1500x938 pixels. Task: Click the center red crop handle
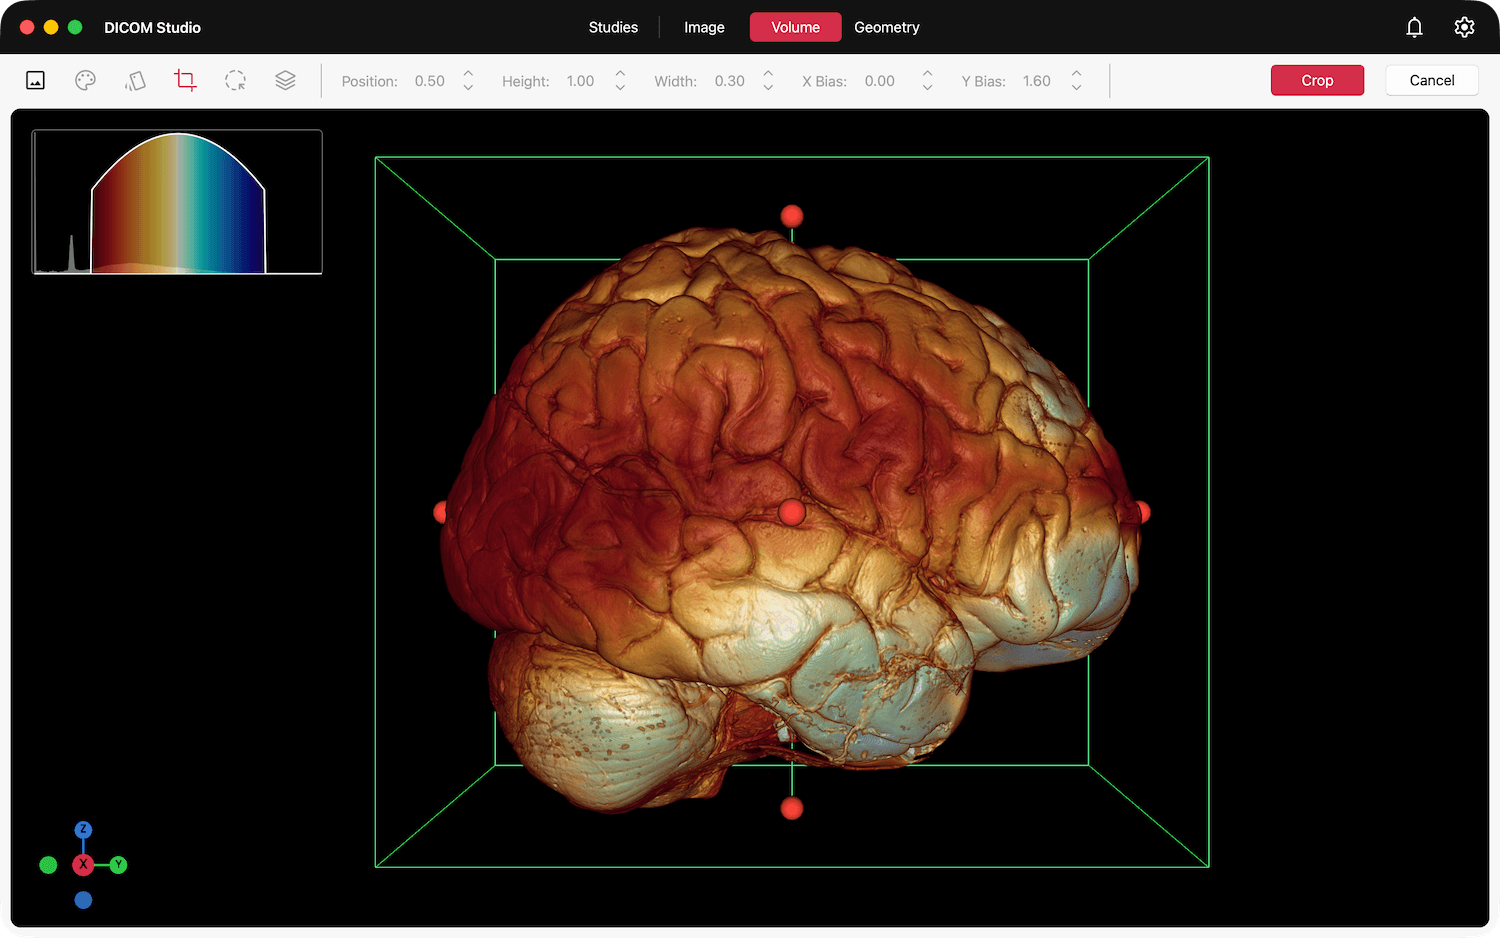[792, 512]
